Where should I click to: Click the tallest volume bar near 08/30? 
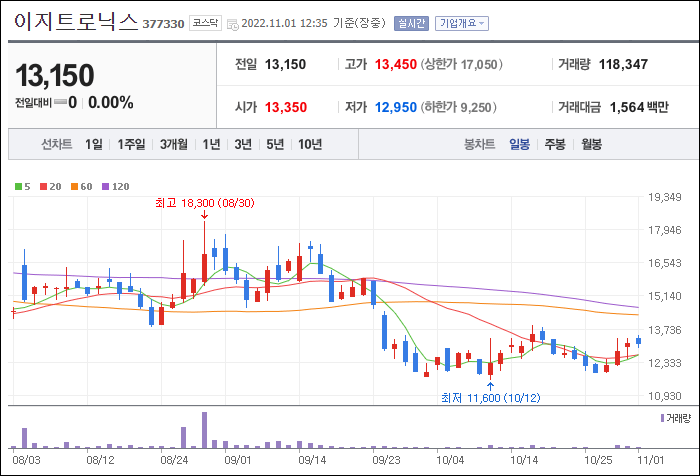pyautogui.click(x=204, y=430)
